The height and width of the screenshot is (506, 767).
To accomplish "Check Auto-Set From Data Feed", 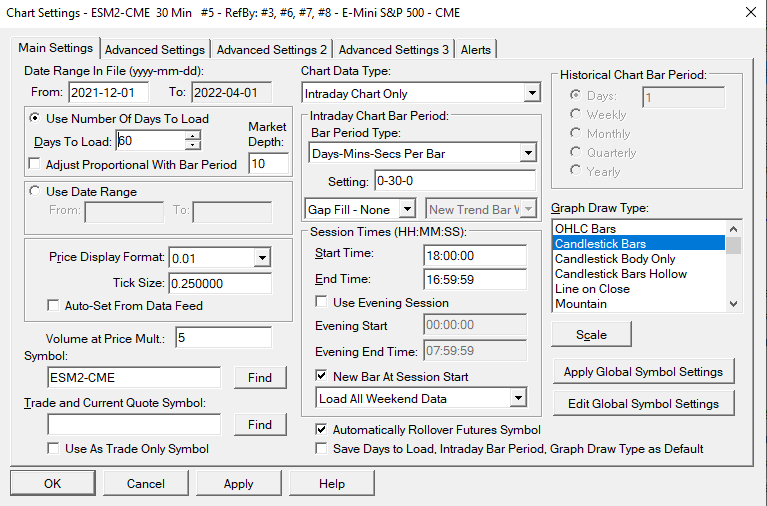I will [x=53, y=306].
